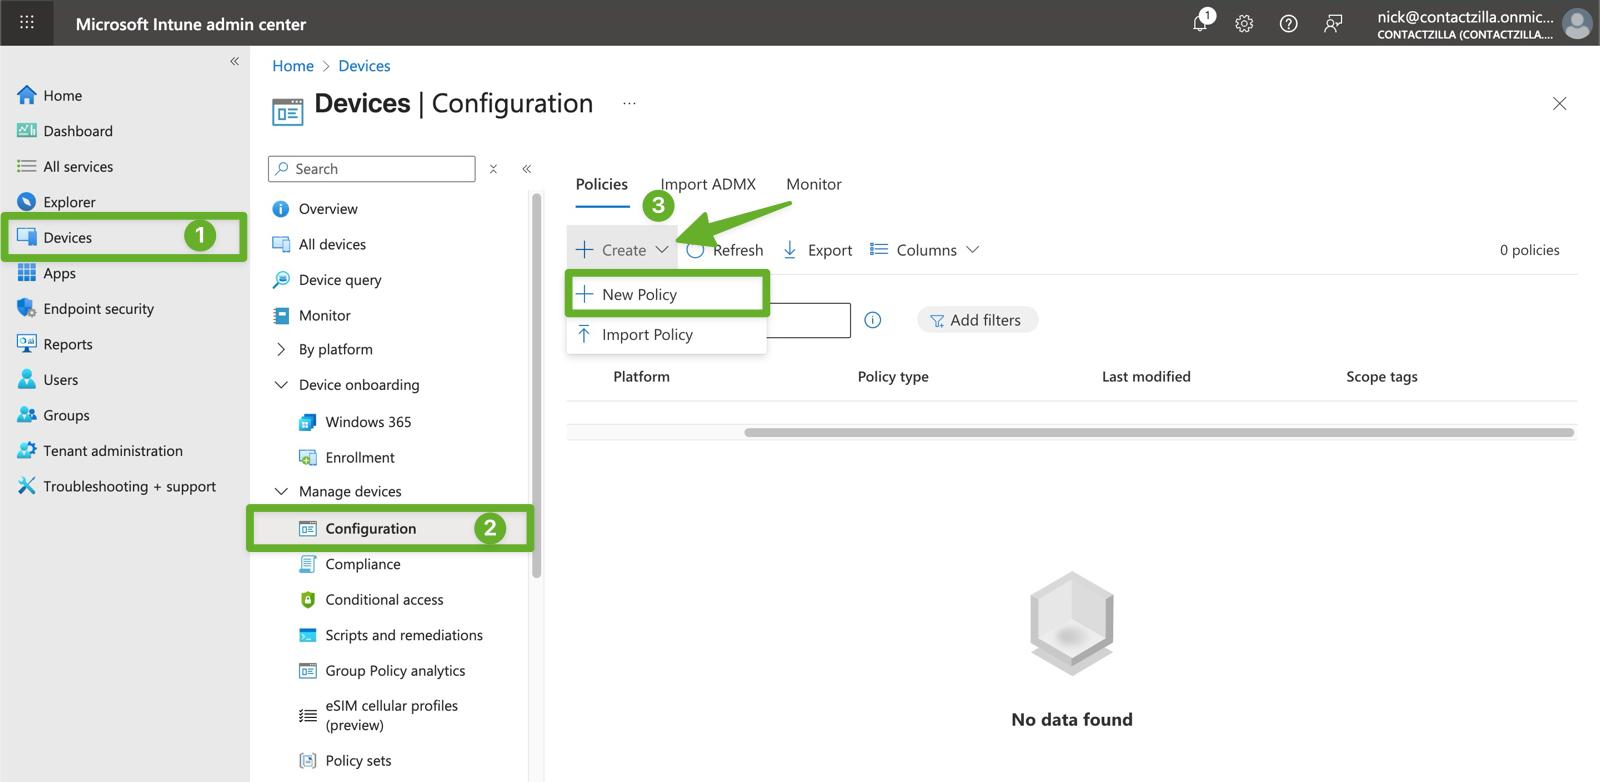Image resolution: width=1600 pixels, height=782 pixels.
Task: Sort by Platform column header
Action: [x=642, y=377]
